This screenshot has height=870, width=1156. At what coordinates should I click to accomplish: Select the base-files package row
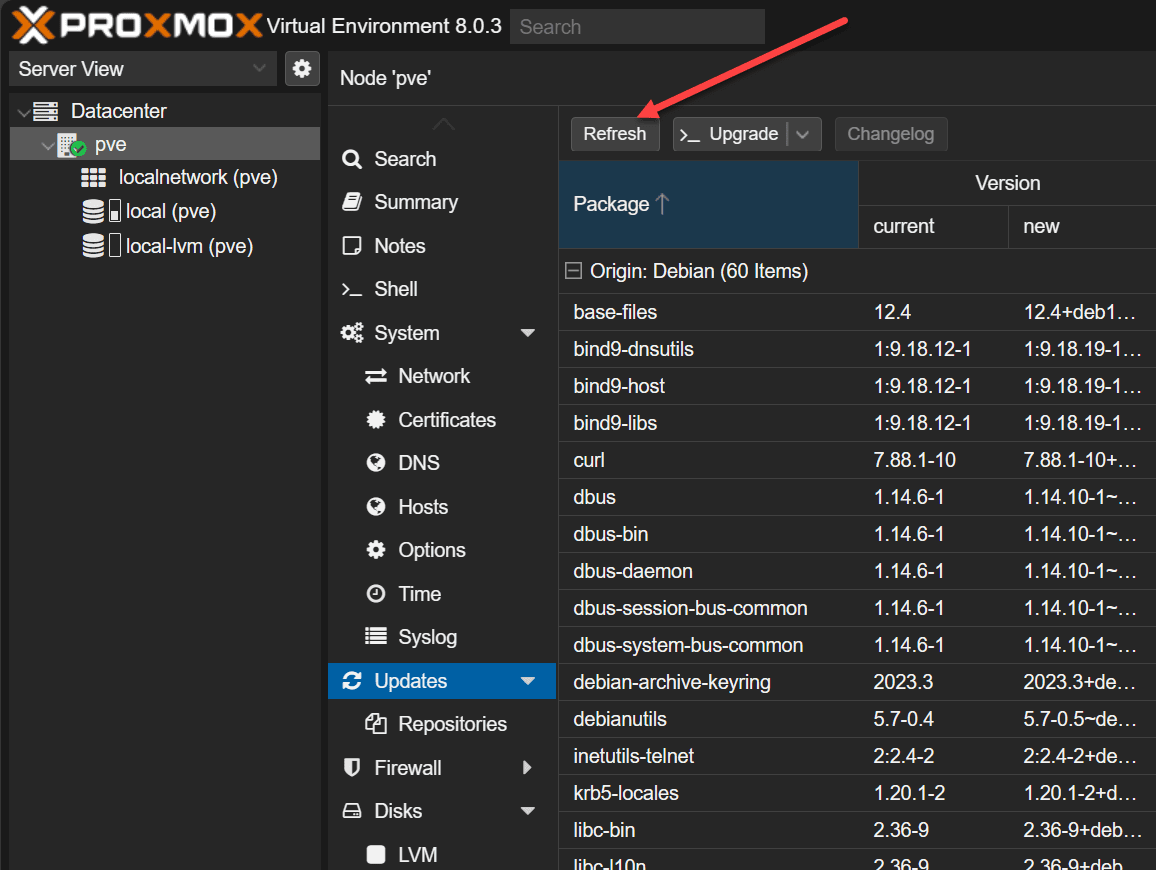857,312
